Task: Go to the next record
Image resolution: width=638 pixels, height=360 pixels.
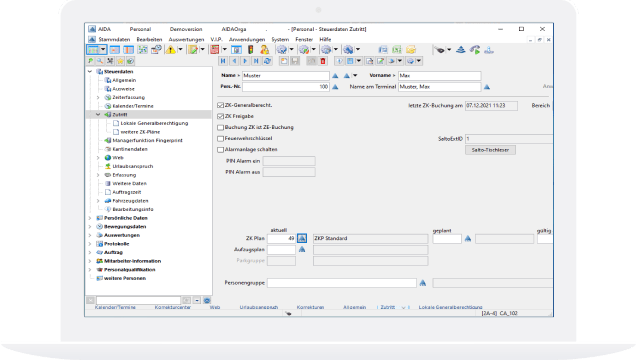Action: (245, 61)
